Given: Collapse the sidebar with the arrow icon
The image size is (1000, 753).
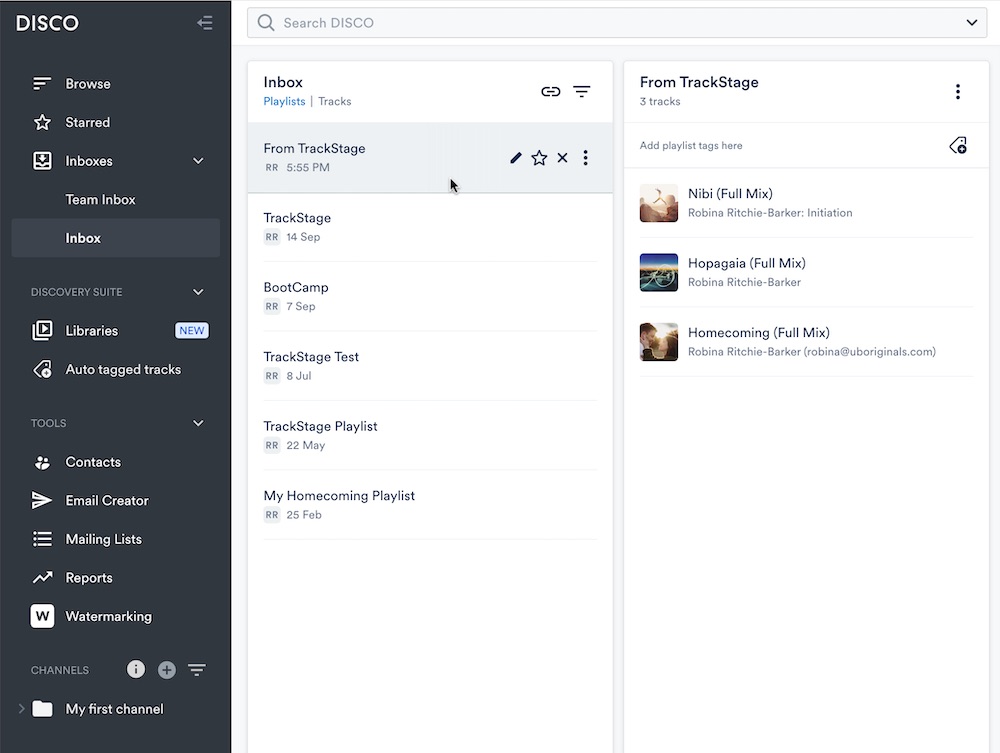Looking at the screenshot, I should click(205, 23).
